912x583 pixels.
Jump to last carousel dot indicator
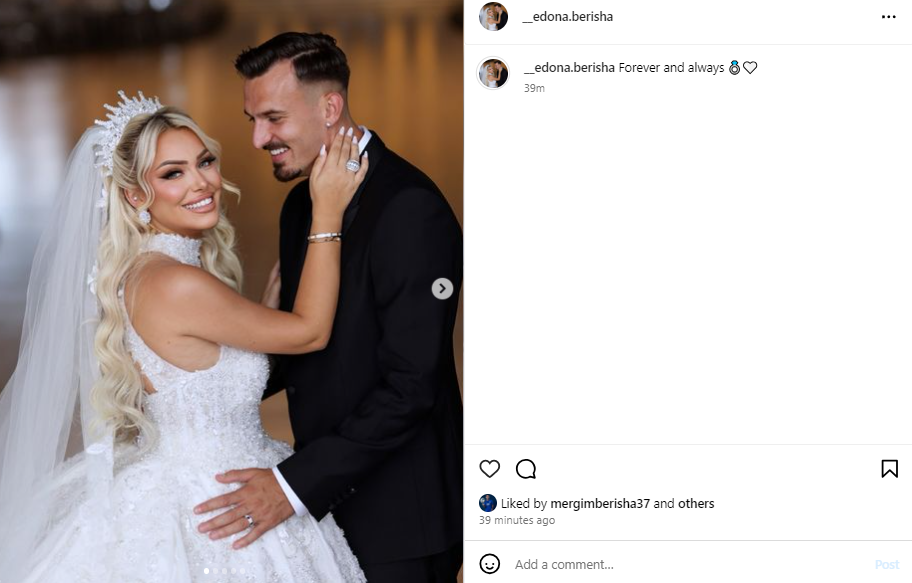pyautogui.click(x=243, y=571)
